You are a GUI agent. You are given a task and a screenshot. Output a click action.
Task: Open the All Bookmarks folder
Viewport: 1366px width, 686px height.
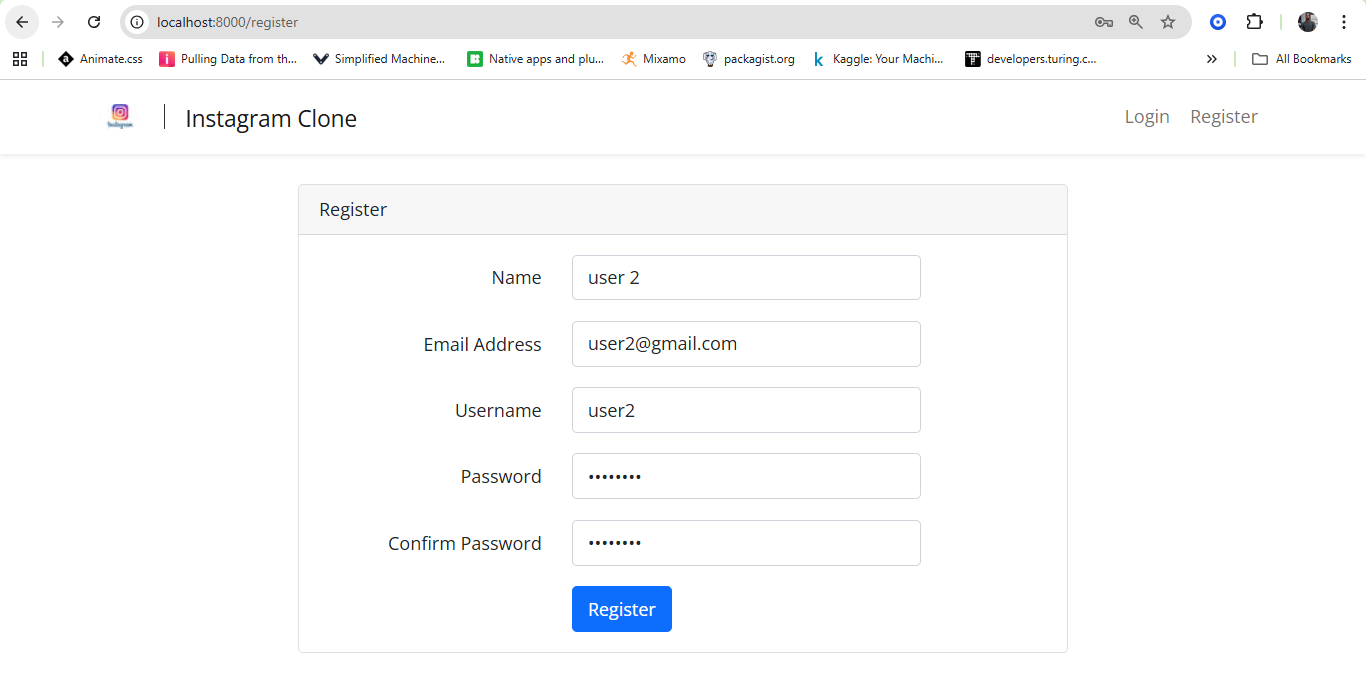pos(1302,59)
